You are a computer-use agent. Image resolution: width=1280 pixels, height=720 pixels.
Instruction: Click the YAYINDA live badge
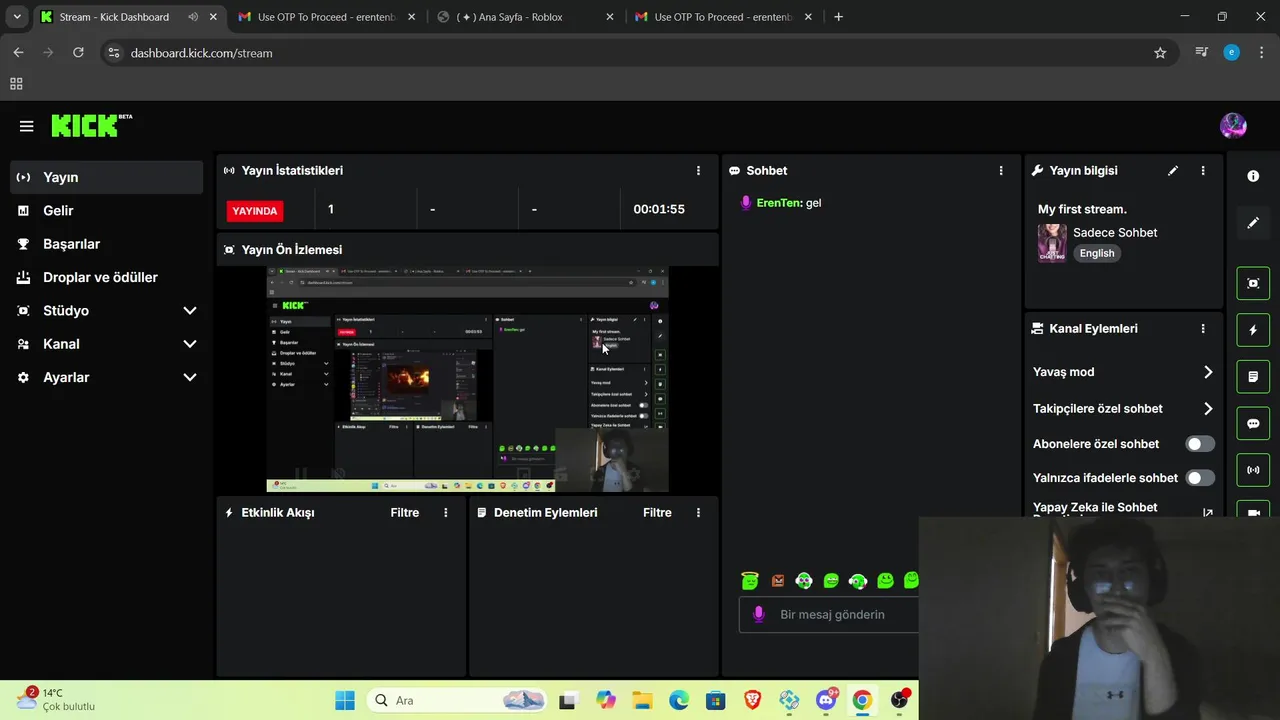click(x=255, y=211)
